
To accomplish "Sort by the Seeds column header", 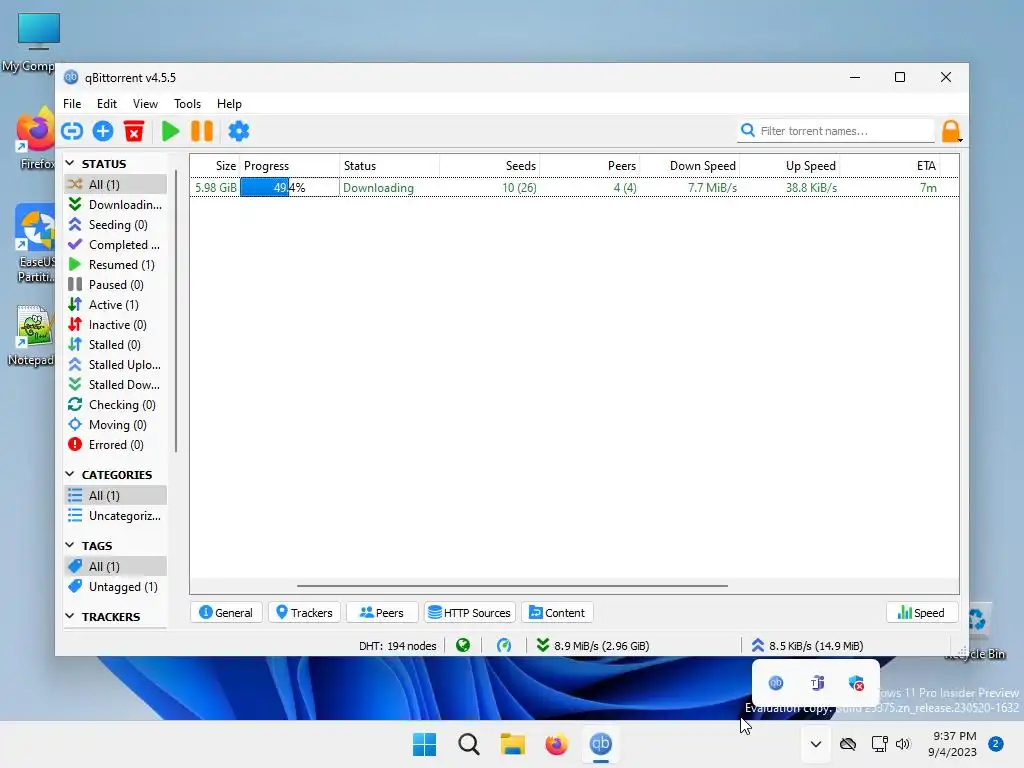I will click(490, 166).
